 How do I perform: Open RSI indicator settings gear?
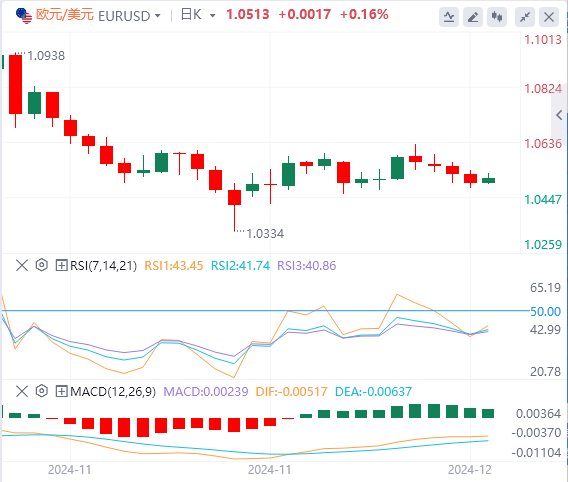(42, 265)
